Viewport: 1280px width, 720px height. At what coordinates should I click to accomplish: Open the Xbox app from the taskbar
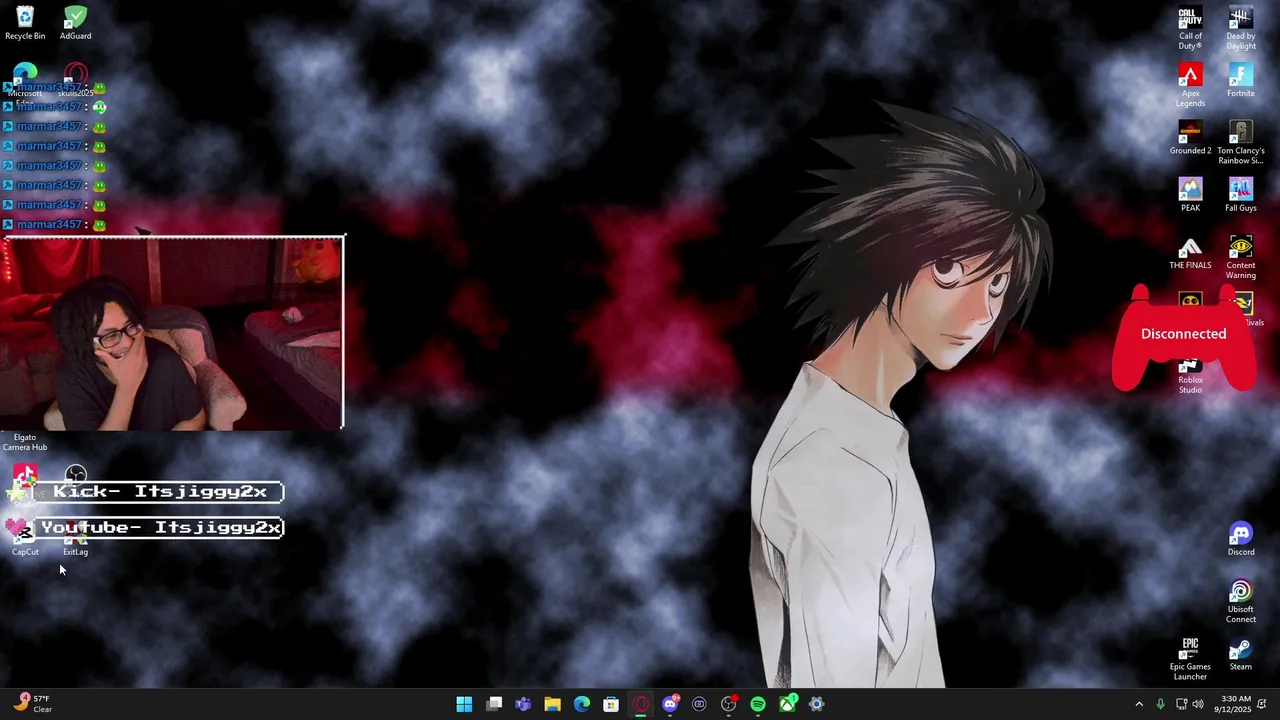[787, 704]
